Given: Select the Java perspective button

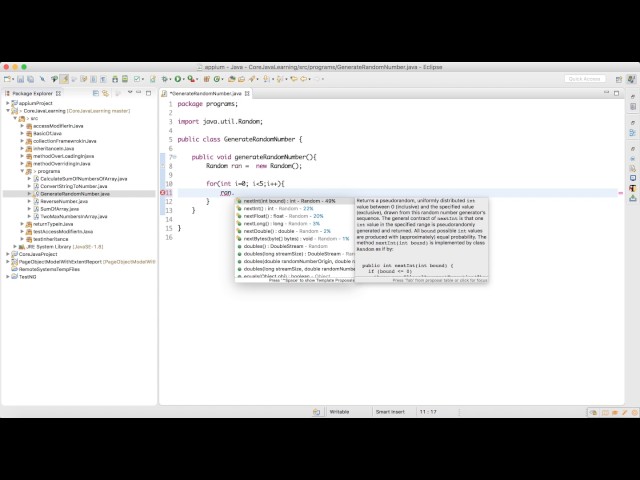Looking at the screenshot, I should 631,79.
